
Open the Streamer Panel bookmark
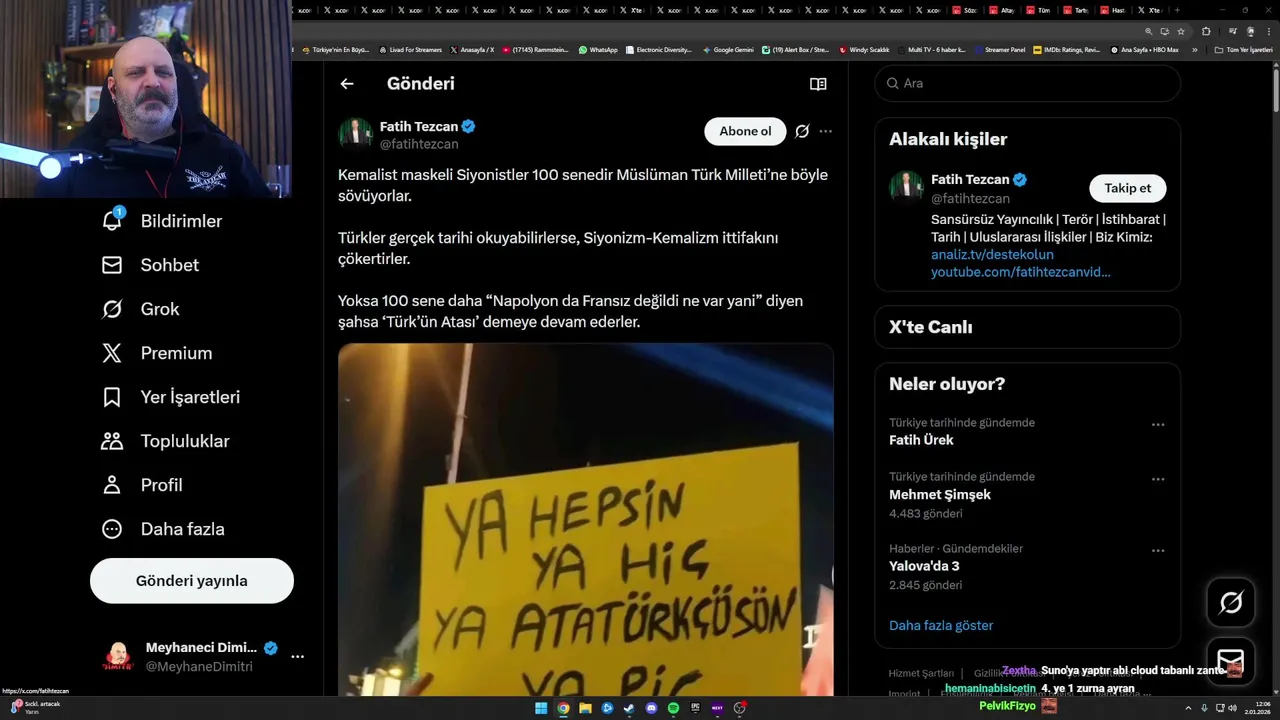point(999,49)
